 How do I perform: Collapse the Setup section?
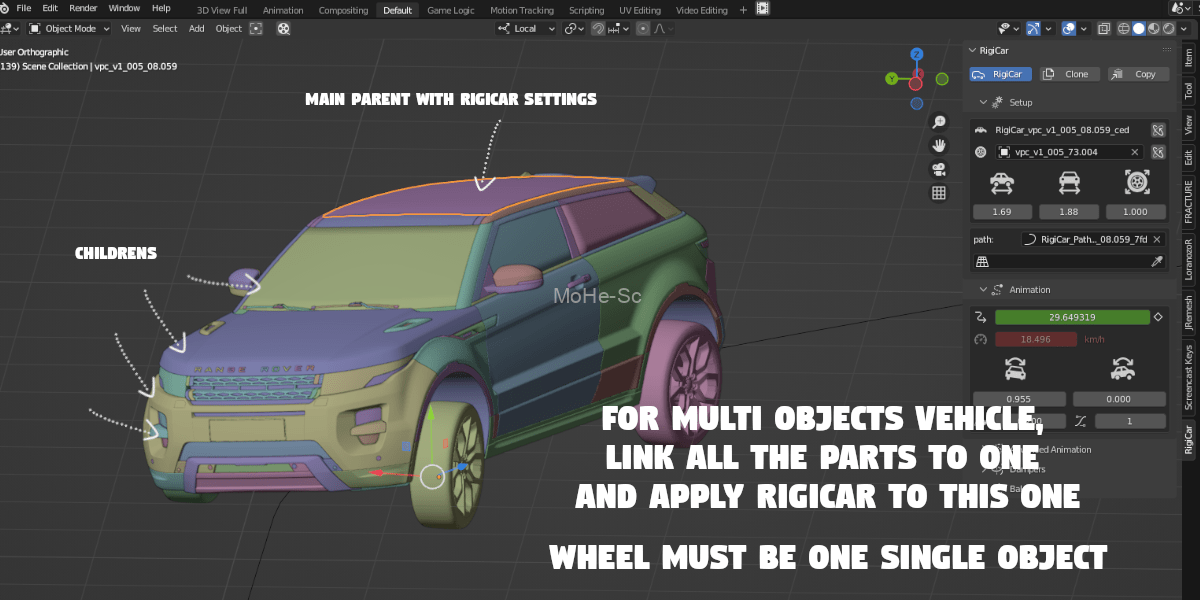[984, 102]
